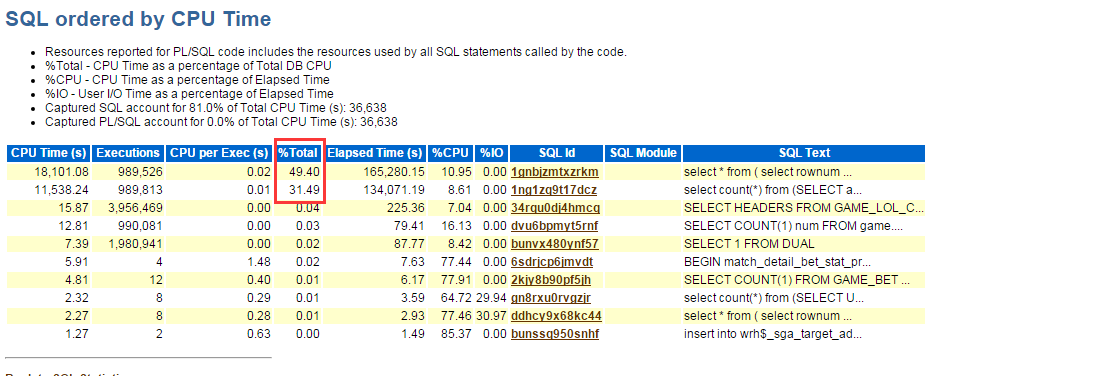Select elapsed time value 134,071.19

click(x=395, y=190)
